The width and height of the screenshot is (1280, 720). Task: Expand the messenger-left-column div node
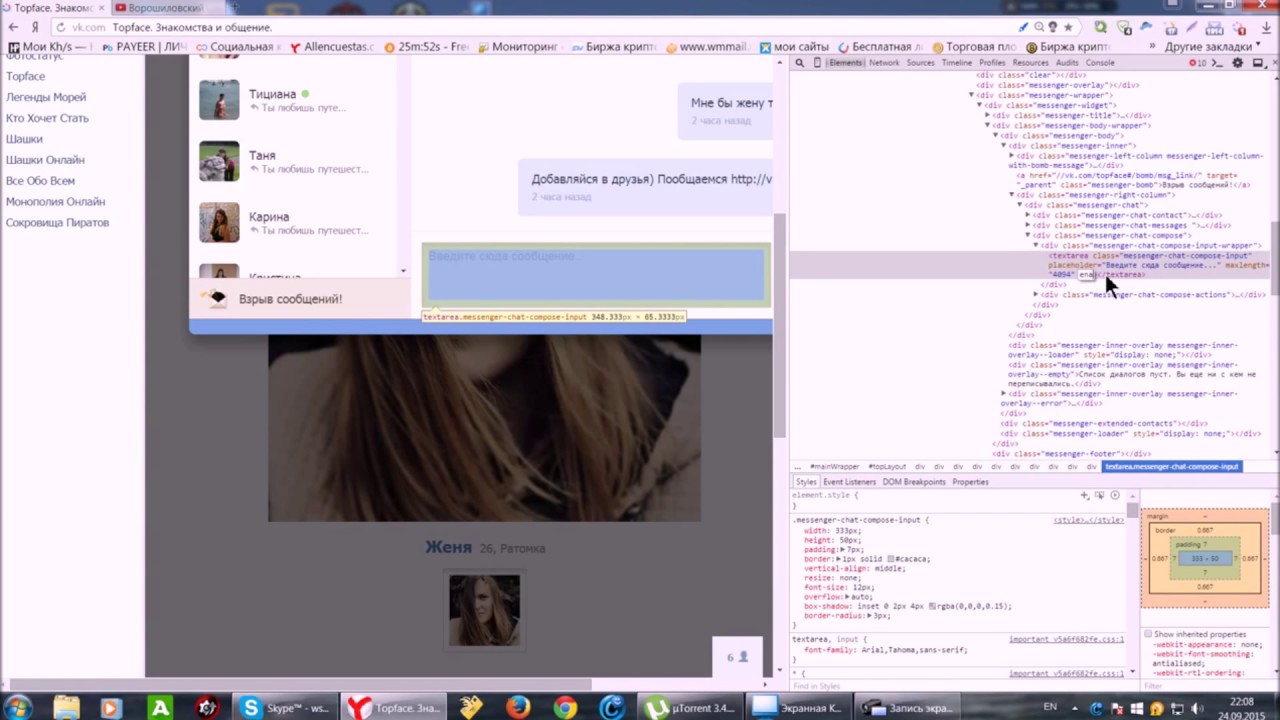[x=1011, y=155]
